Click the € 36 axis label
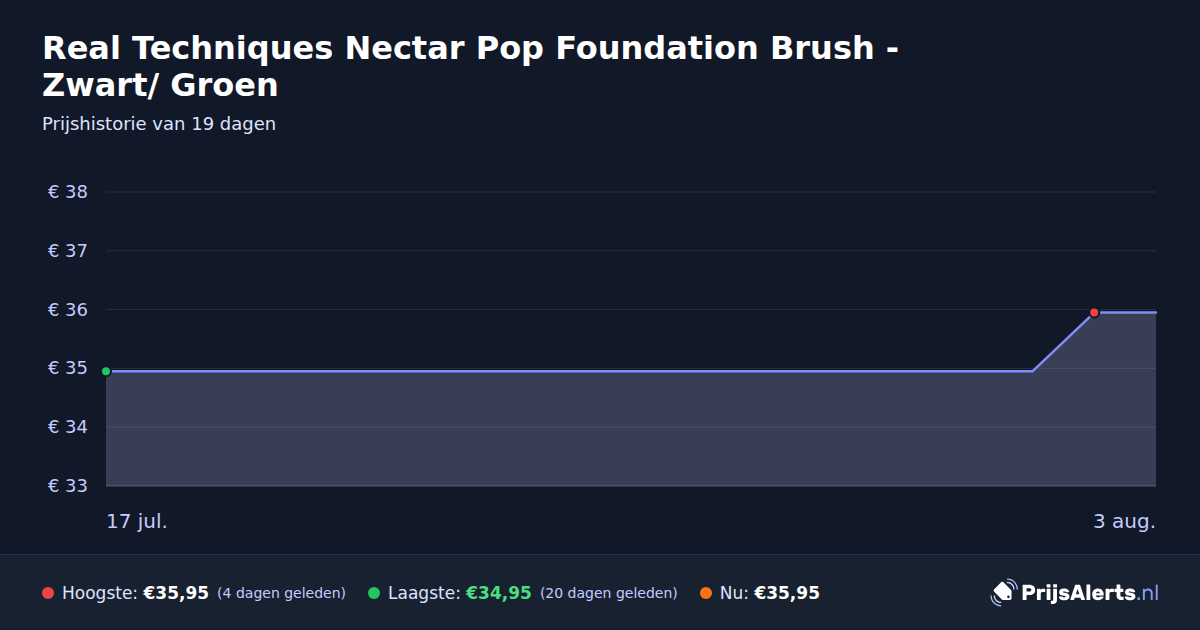 (x=68, y=310)
